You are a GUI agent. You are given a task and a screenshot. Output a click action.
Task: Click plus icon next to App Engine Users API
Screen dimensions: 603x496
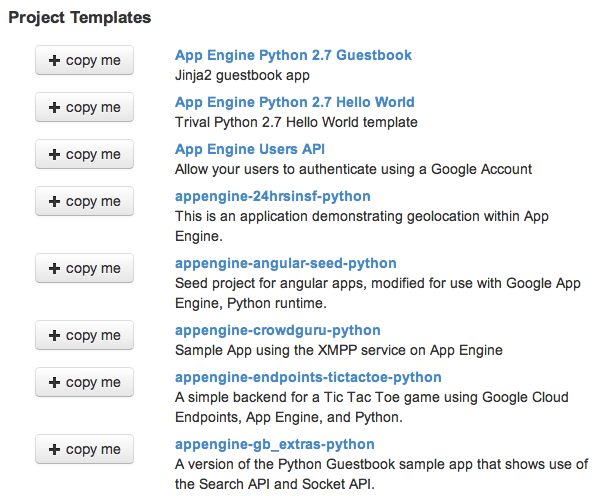tap(54, 154)
